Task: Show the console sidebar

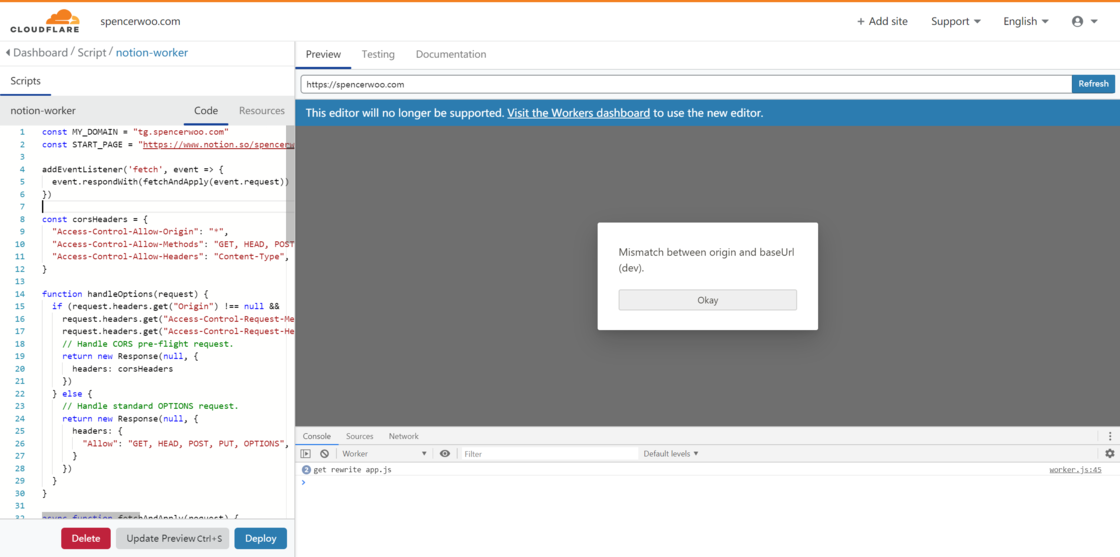Action: 306,454
